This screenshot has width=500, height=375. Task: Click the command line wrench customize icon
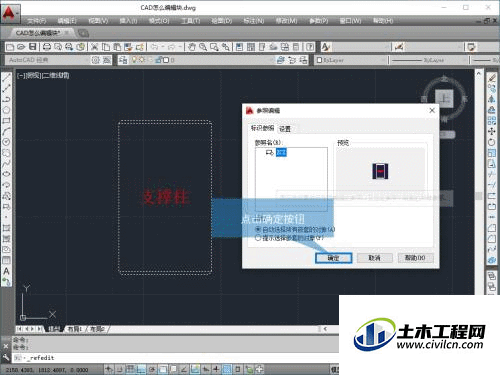coord(6,357)
